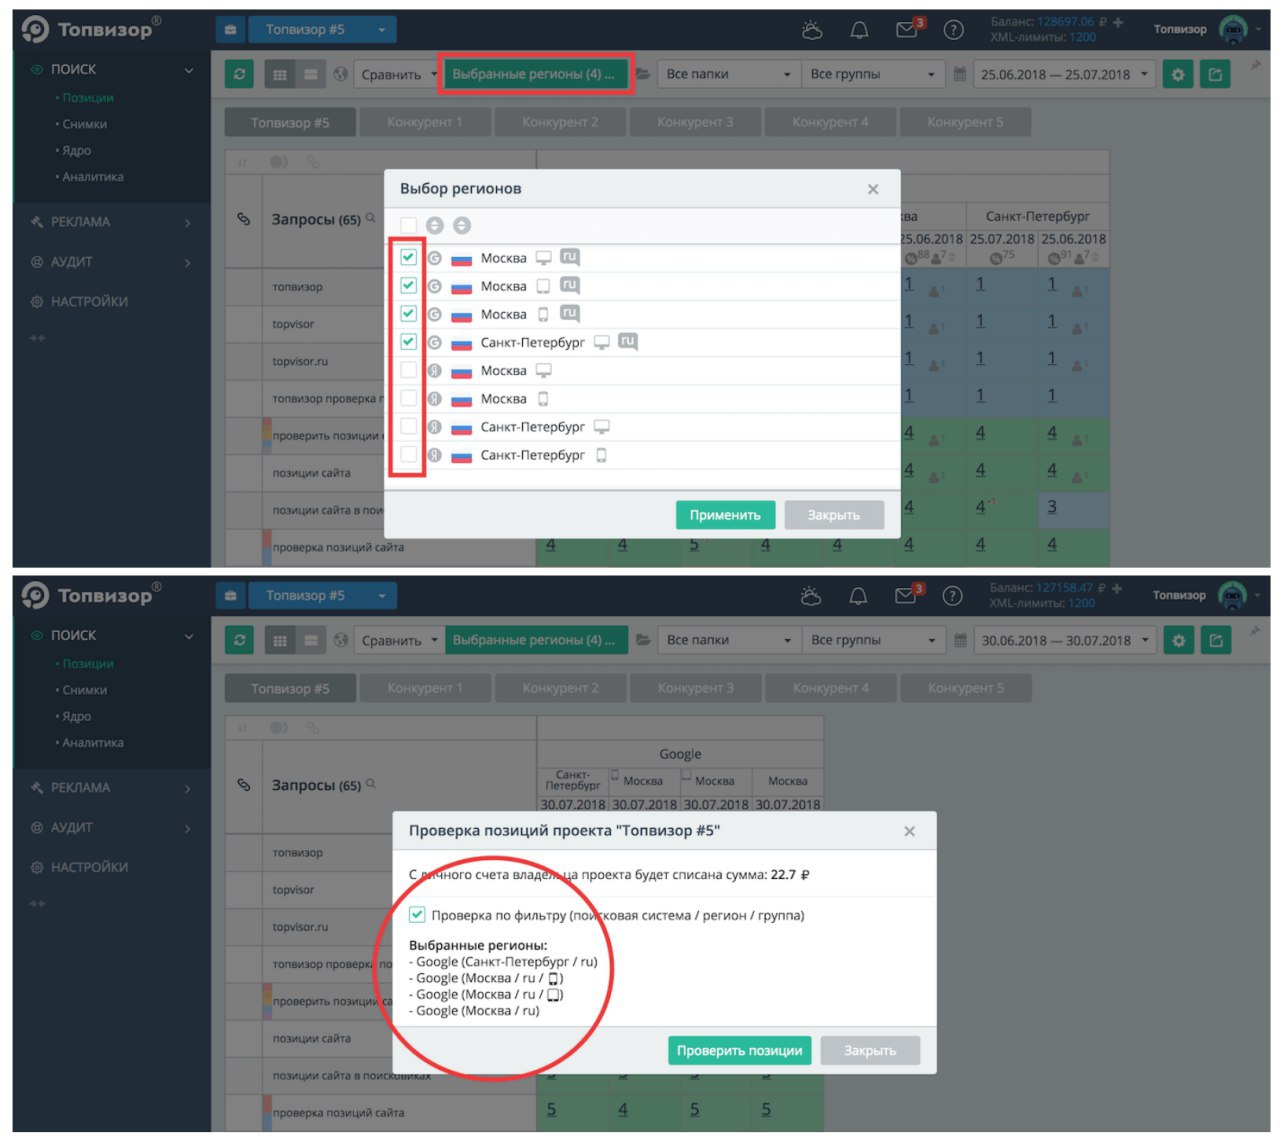Open the notifications bell in the lower screenshot
The image size is (1280, 1140).
(x=858, y=596)
